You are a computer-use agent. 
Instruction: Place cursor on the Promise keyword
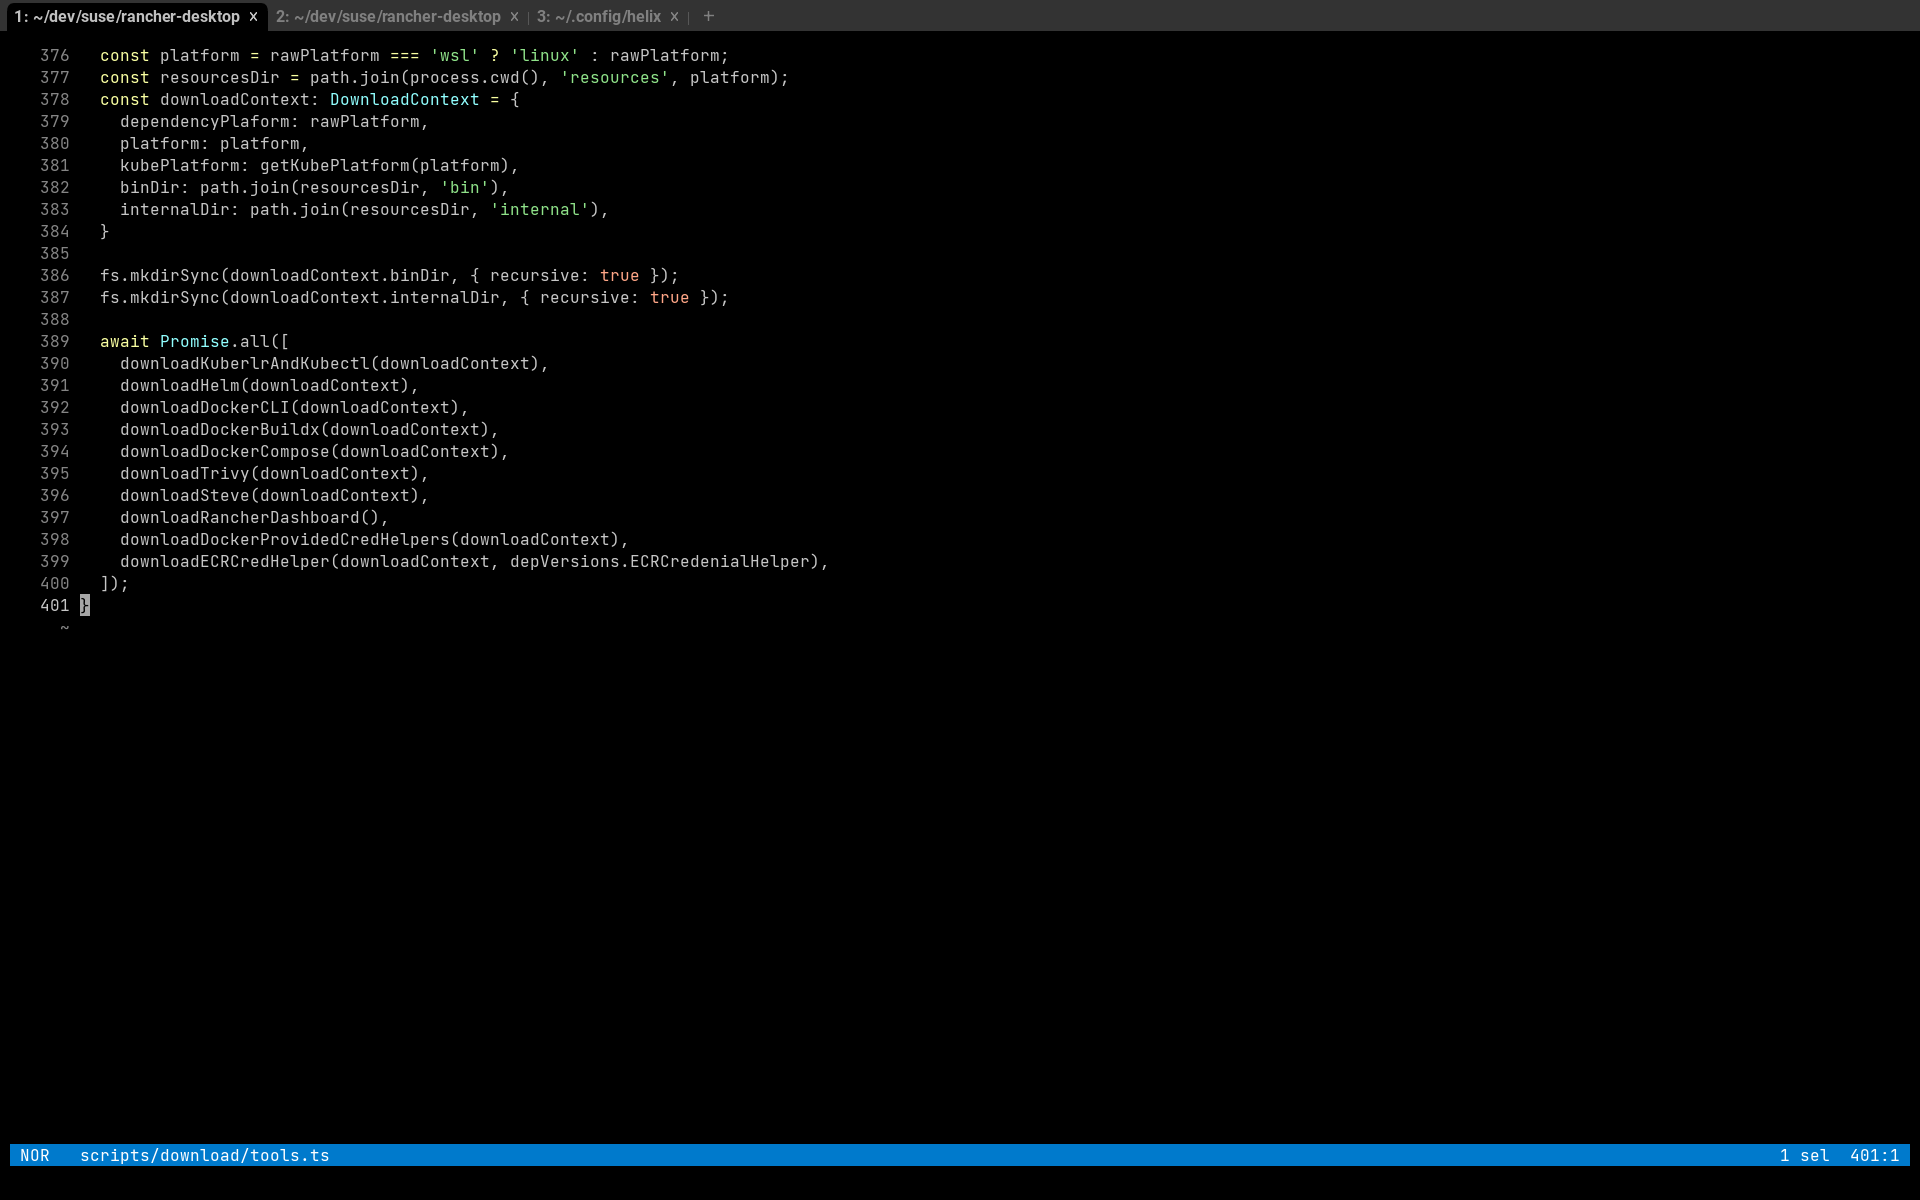tap(194, 341)
